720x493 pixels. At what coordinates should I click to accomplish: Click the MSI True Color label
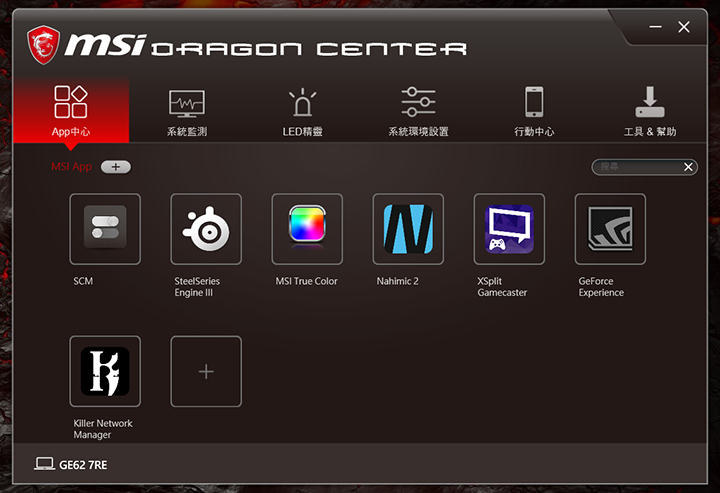coord(306,281)
